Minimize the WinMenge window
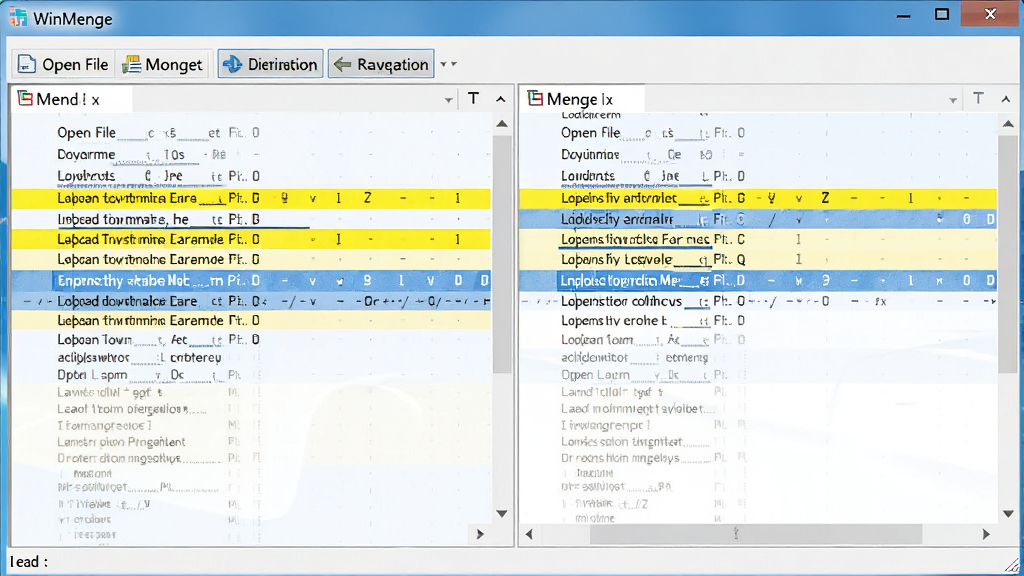The image size is (1024, 576). click(904, 16)
